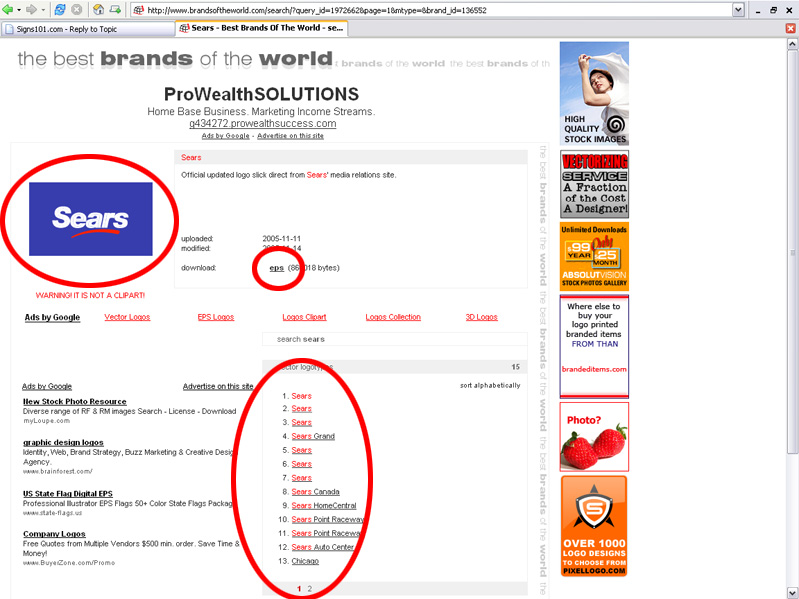Download the eps file

click(277, 268)
